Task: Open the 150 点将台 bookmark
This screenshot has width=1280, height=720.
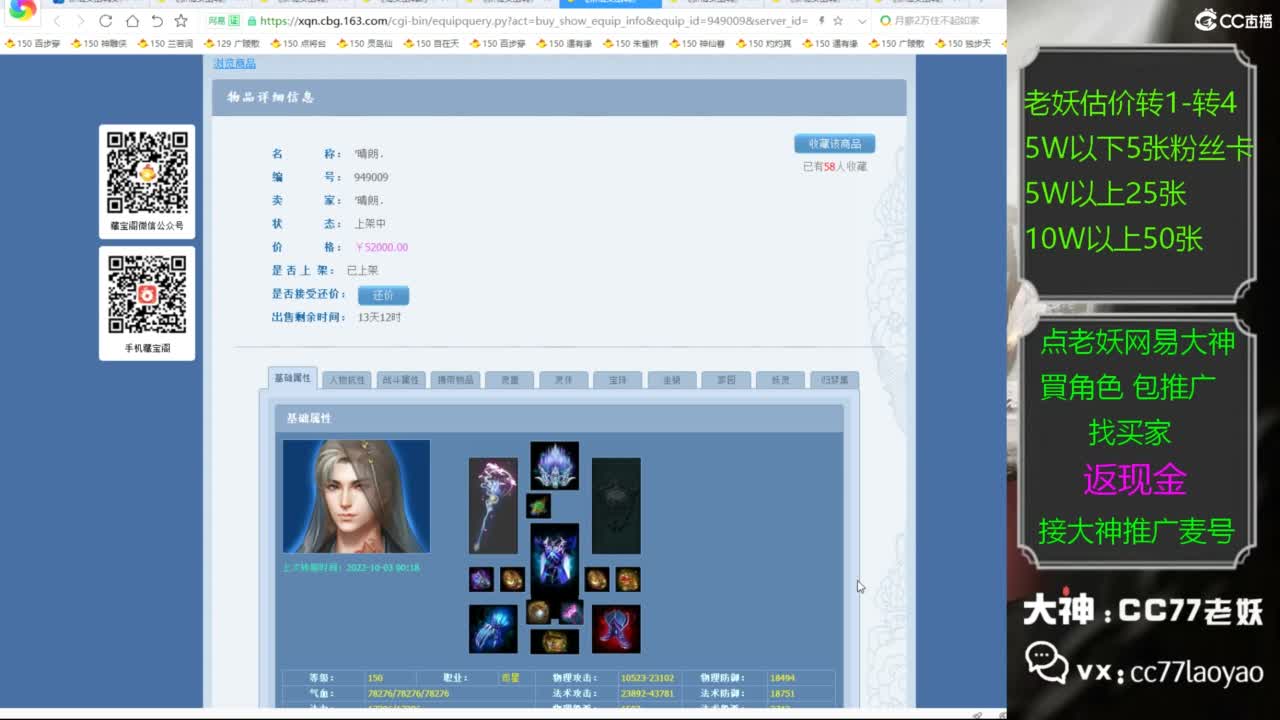Action: (x=297, y=43)
